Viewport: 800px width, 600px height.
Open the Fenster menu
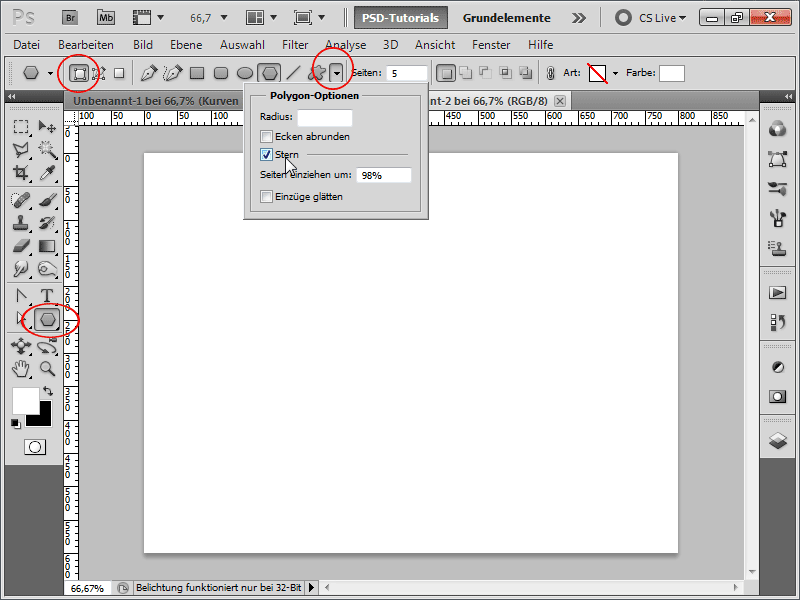[x=491, y=45]
